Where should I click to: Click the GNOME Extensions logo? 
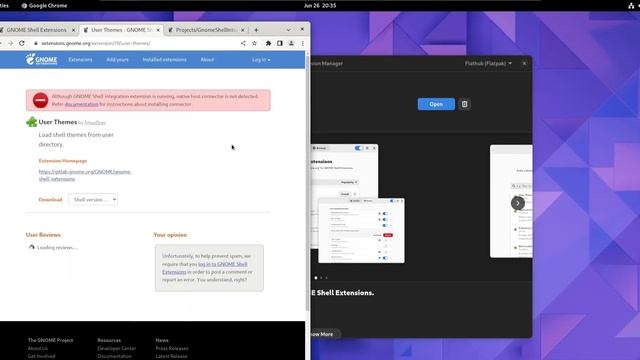point(41,60)
